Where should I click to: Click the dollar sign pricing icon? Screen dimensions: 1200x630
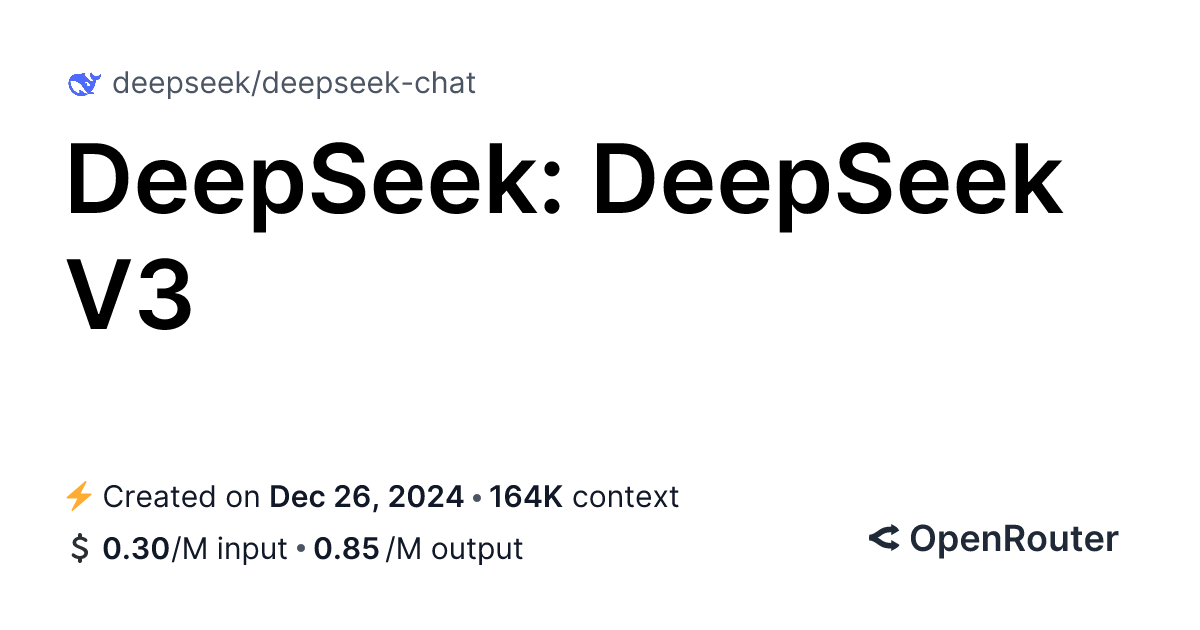(x=79, y=549)
